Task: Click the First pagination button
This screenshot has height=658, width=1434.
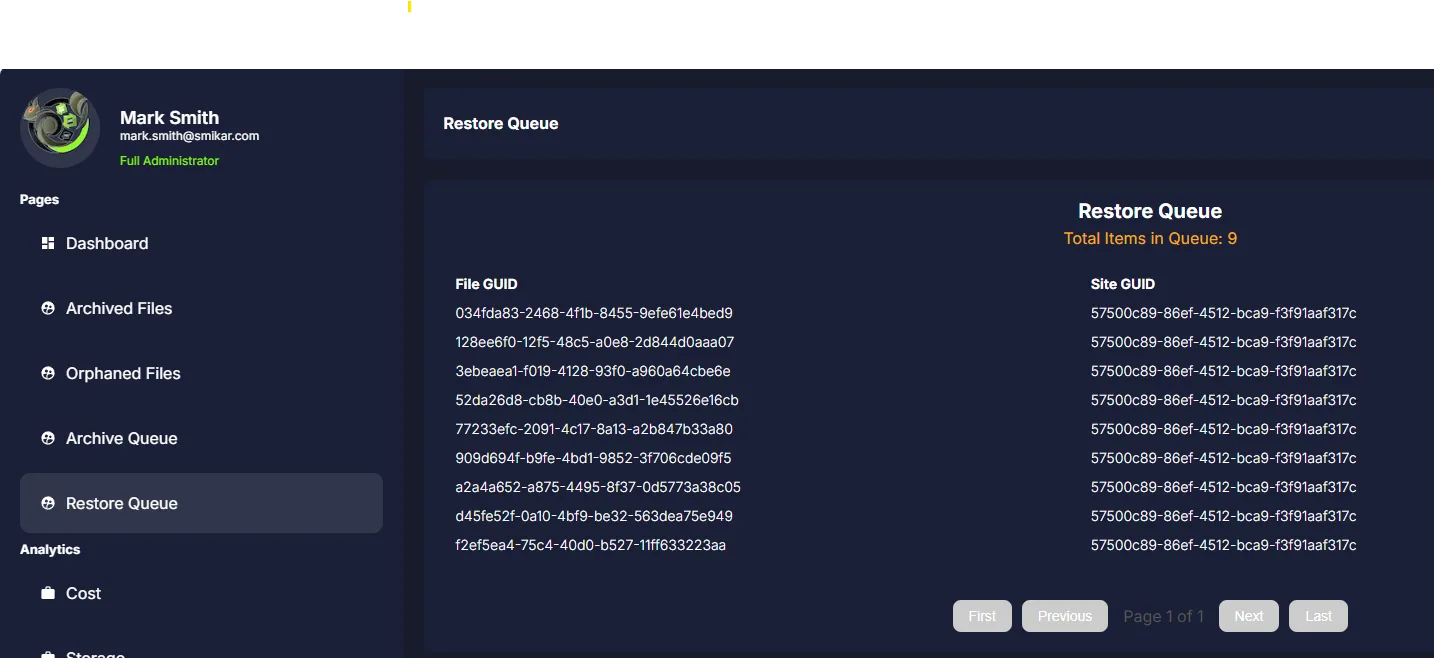Action: pos(982,616)
